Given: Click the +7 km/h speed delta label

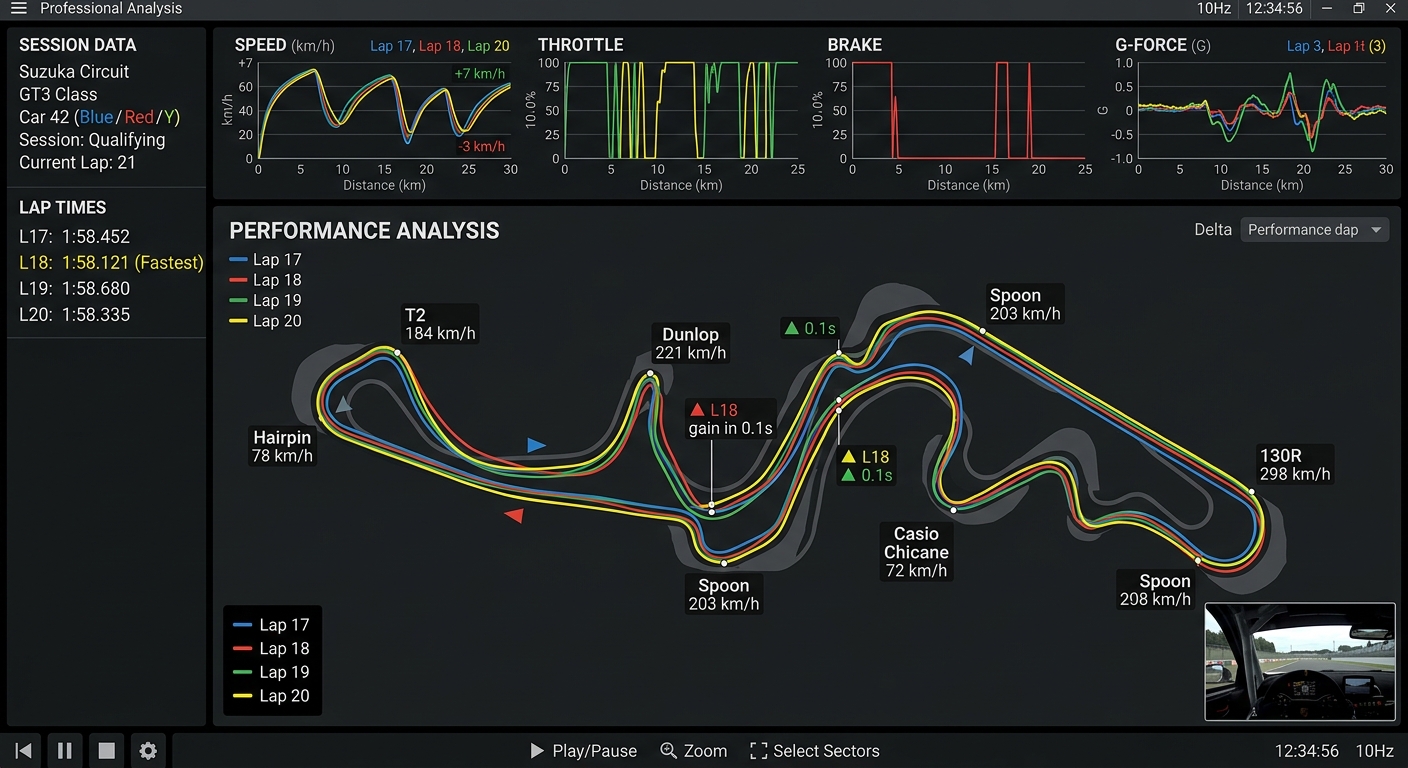Looking at the screenshot, I should (x=479, y=74).
